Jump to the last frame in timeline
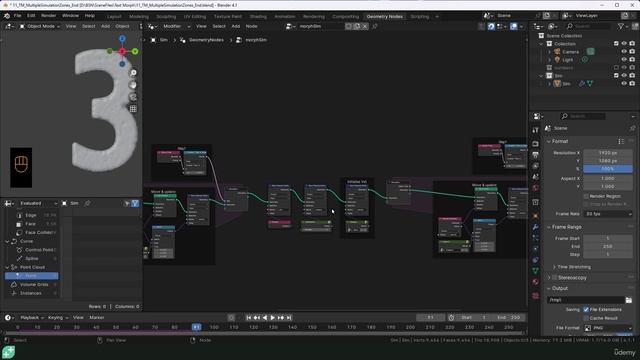The image size is (640, 360). point(289,318)
